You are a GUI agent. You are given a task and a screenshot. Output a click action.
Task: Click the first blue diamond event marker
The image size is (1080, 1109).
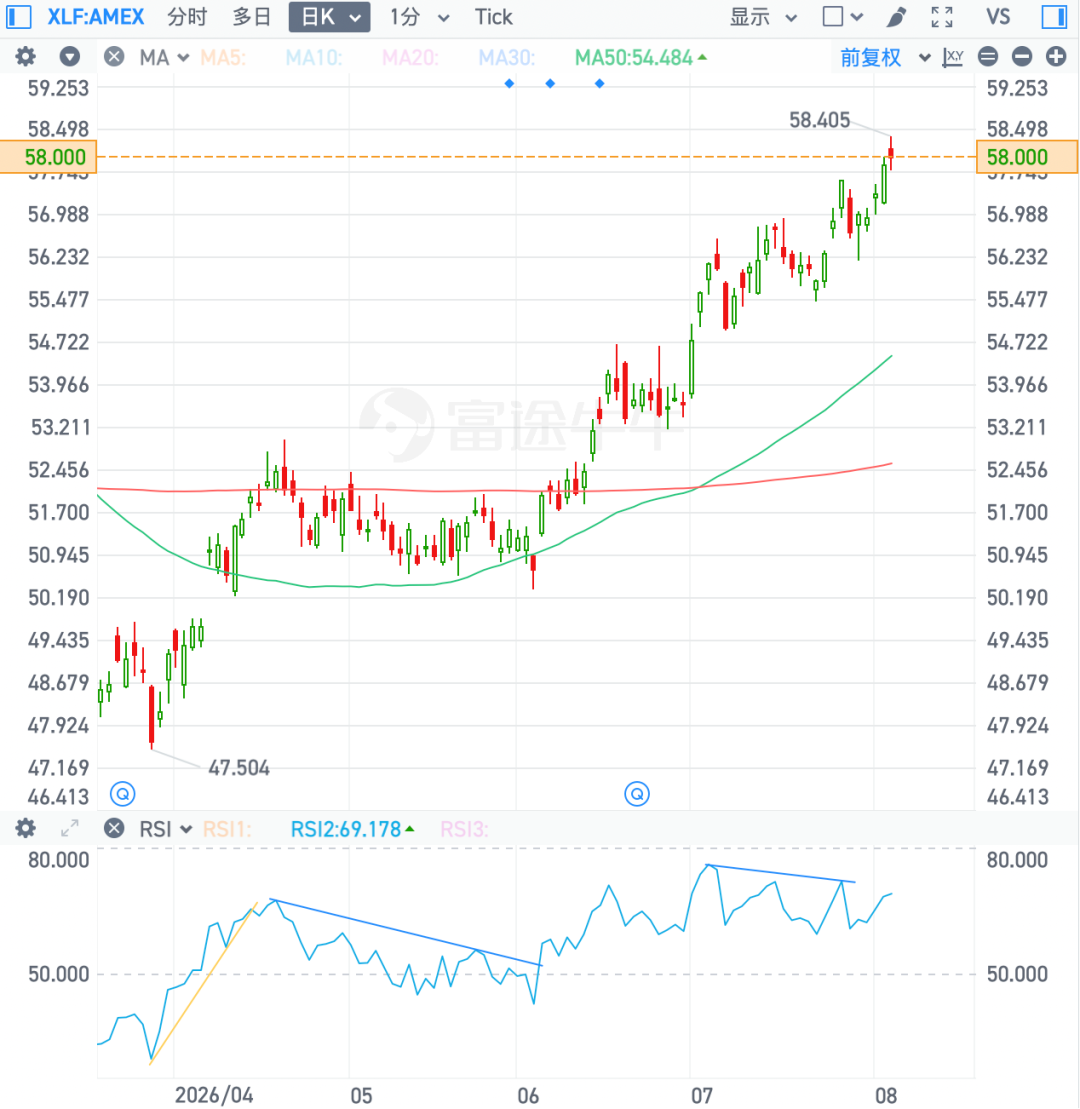click(x=509, y=83)
